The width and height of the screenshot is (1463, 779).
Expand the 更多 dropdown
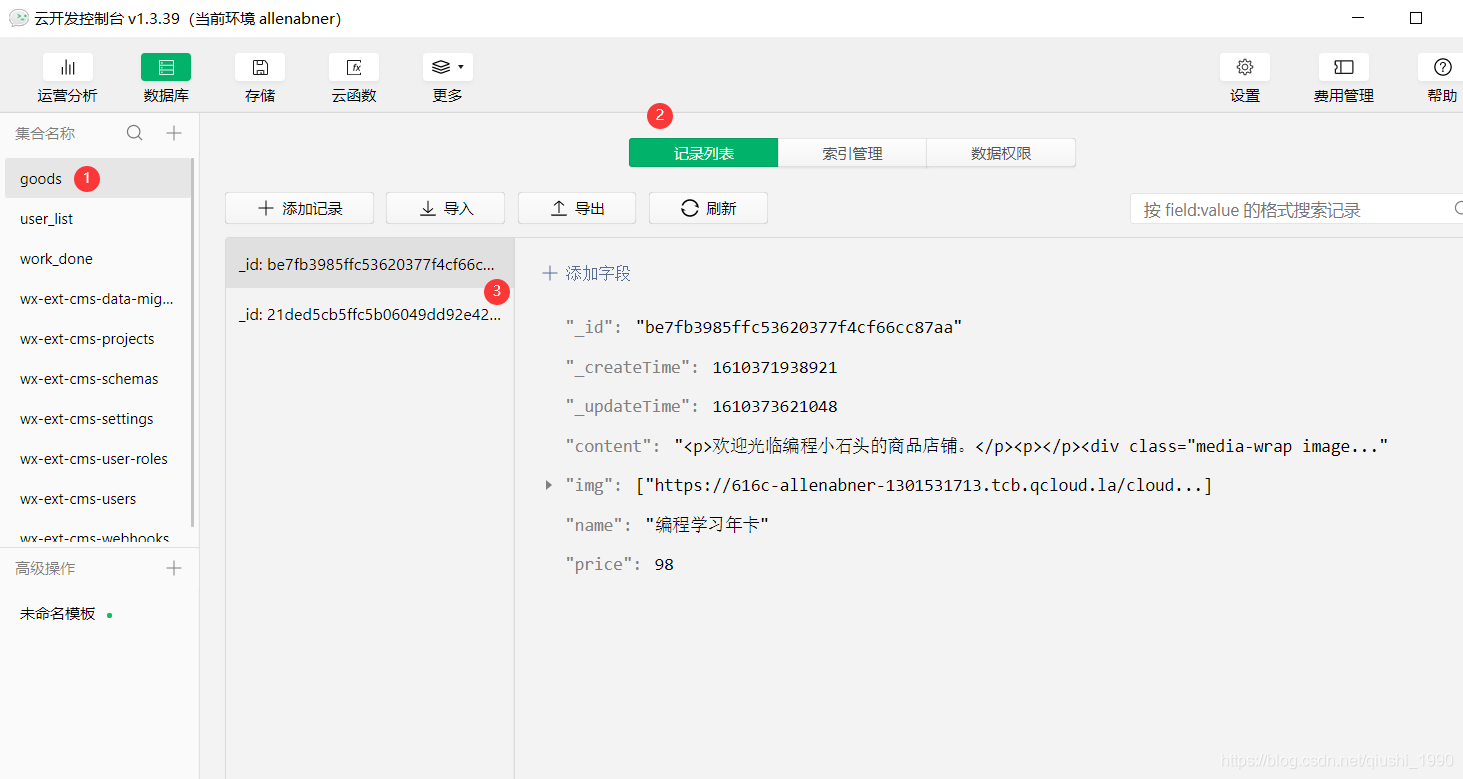point(448,68)
